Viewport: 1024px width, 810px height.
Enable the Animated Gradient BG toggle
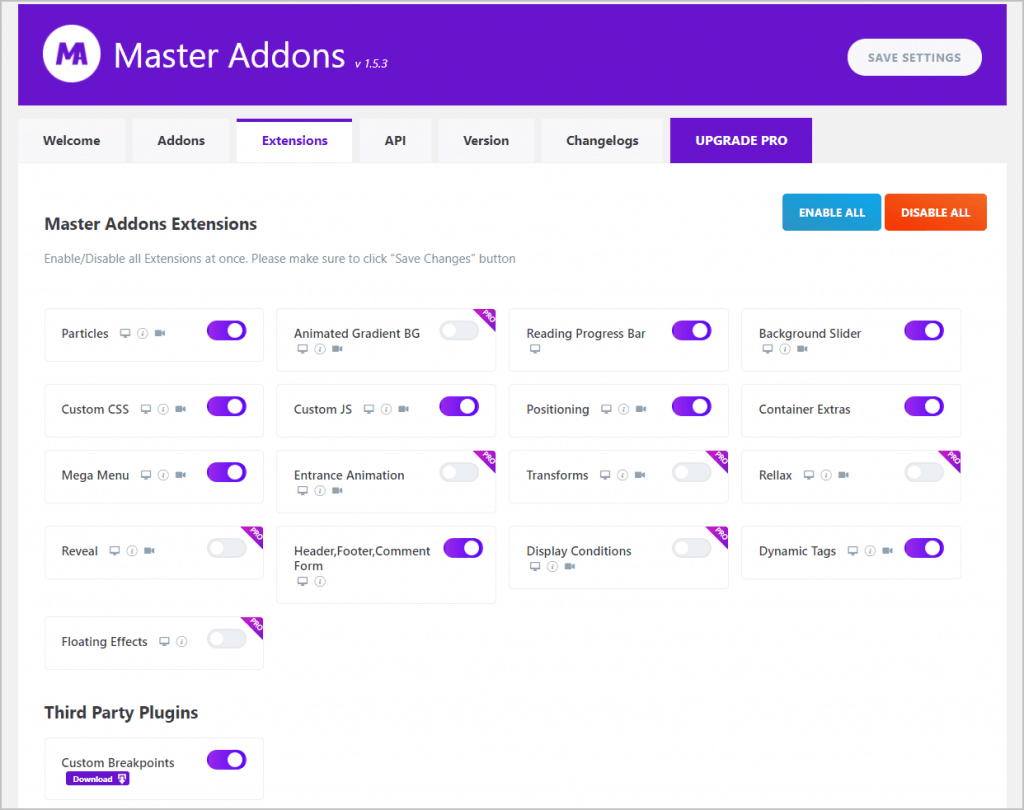tap(459, 331)
